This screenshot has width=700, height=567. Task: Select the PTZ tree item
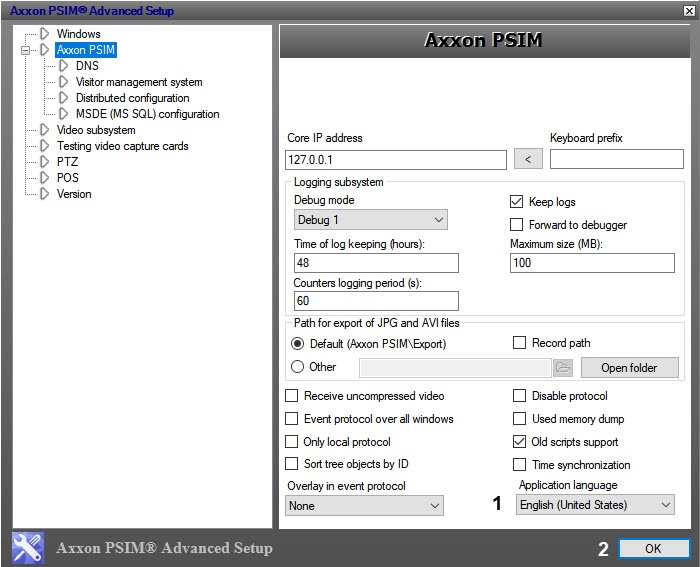click(x=67, y=162)
